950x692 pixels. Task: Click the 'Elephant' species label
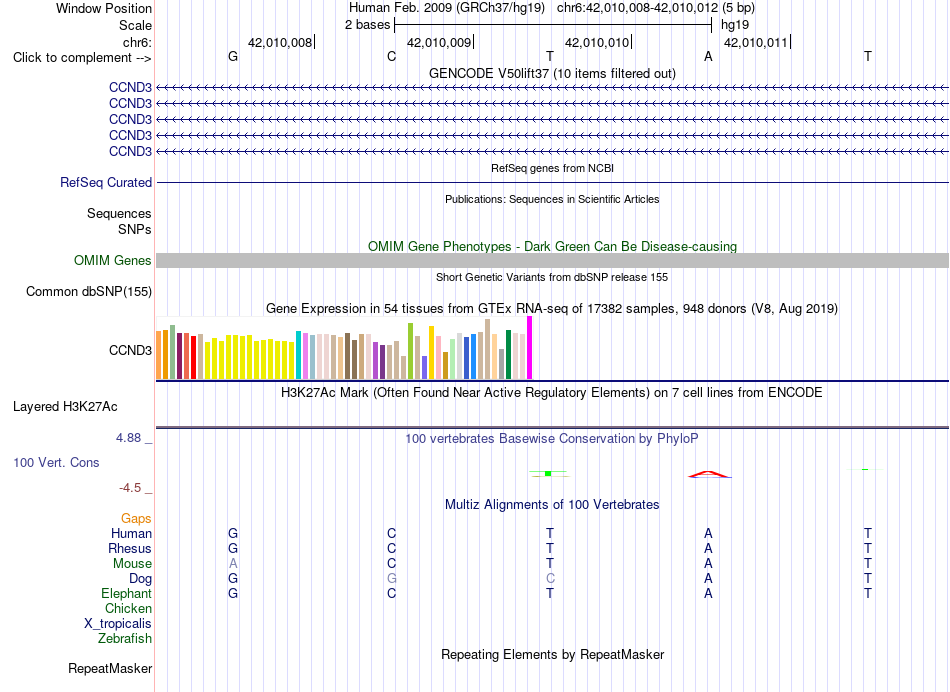[127, 594]
